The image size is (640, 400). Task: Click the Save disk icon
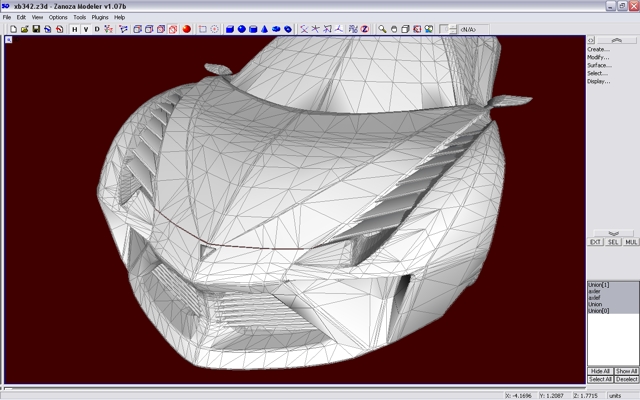point(36,29)
